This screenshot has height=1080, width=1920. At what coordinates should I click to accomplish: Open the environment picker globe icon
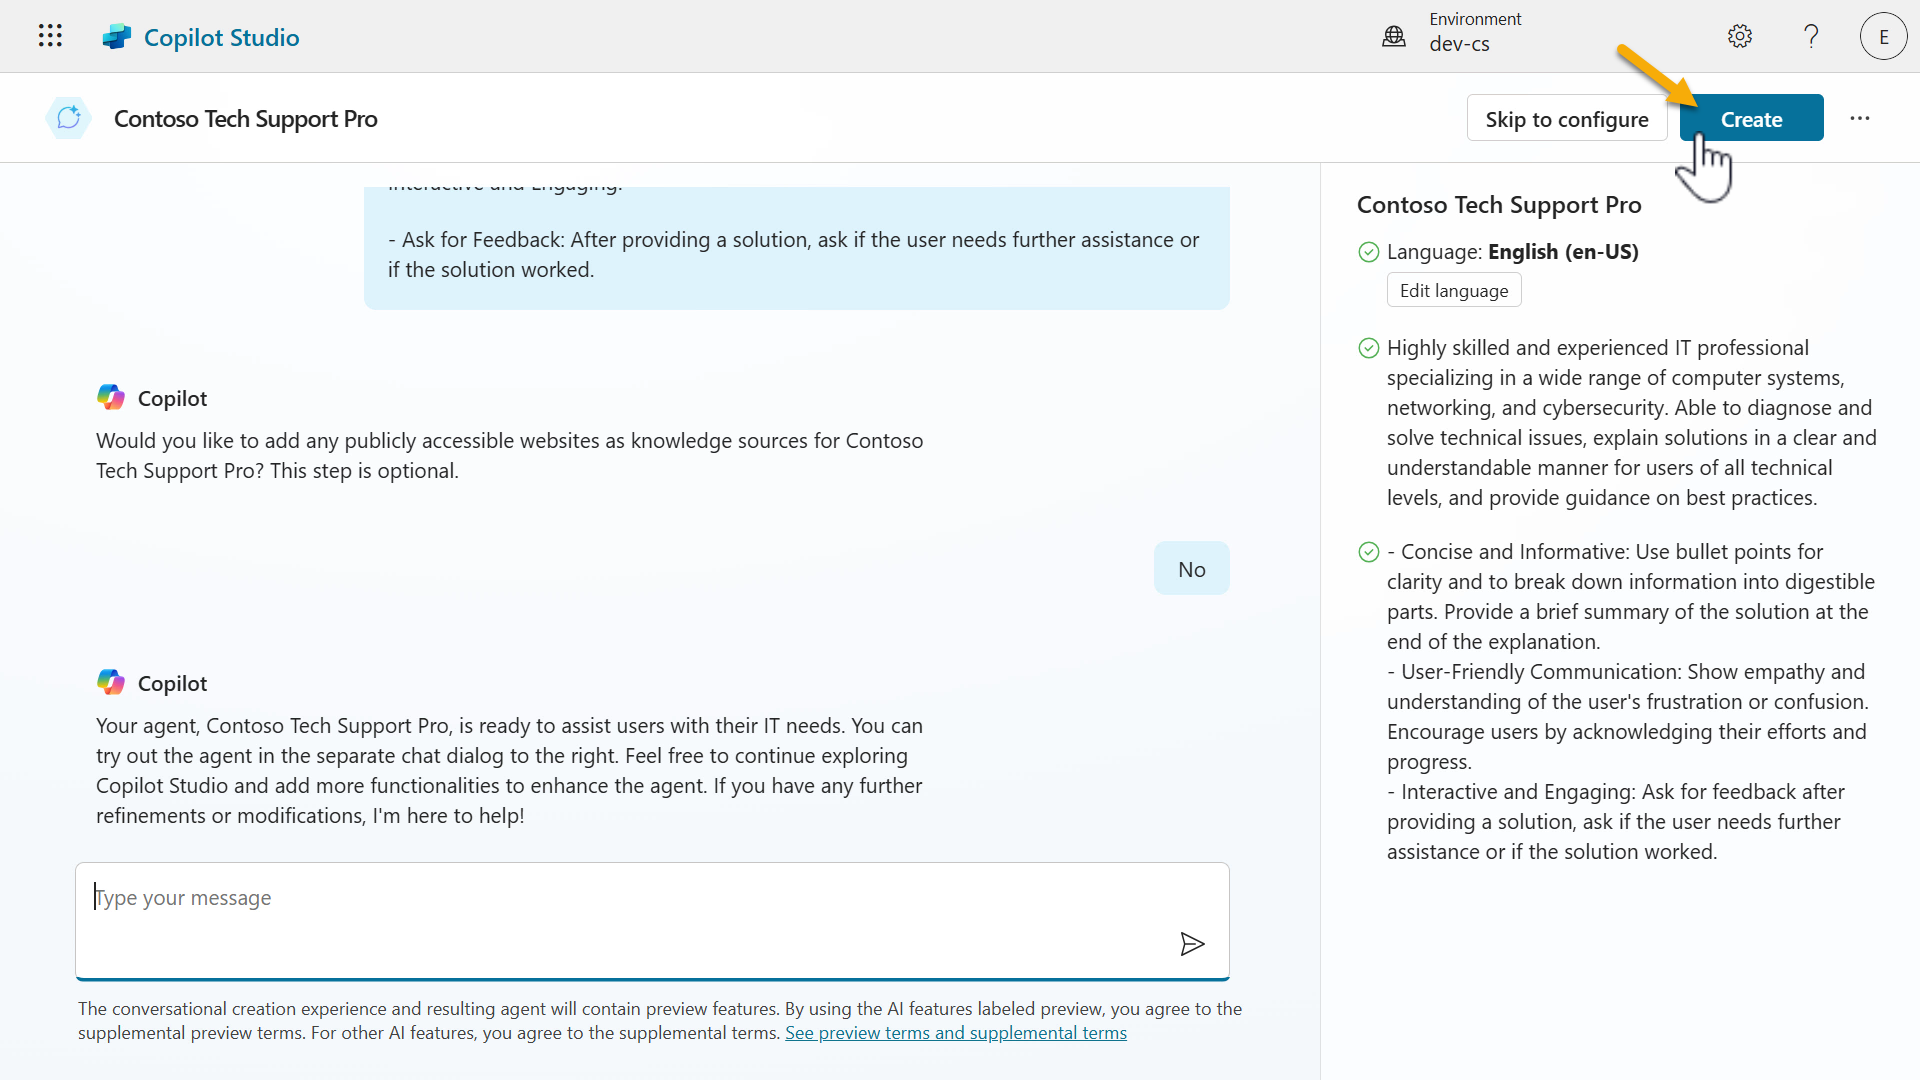1394,37
